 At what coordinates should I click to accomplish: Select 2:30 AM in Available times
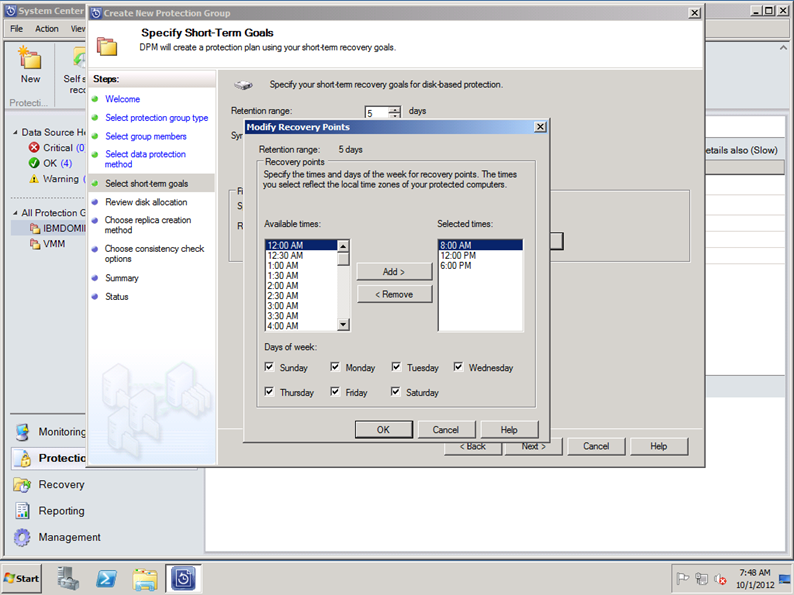coord(301,296)
